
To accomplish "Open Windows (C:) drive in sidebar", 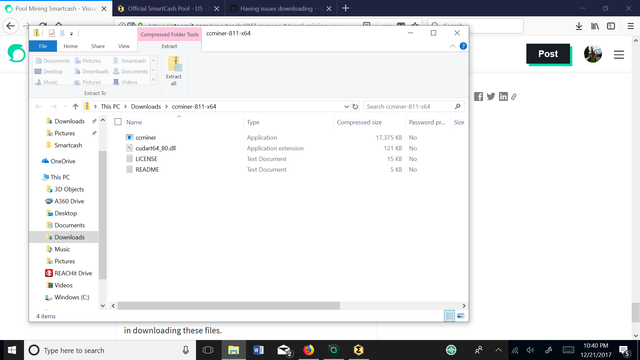I will (72, 297).
